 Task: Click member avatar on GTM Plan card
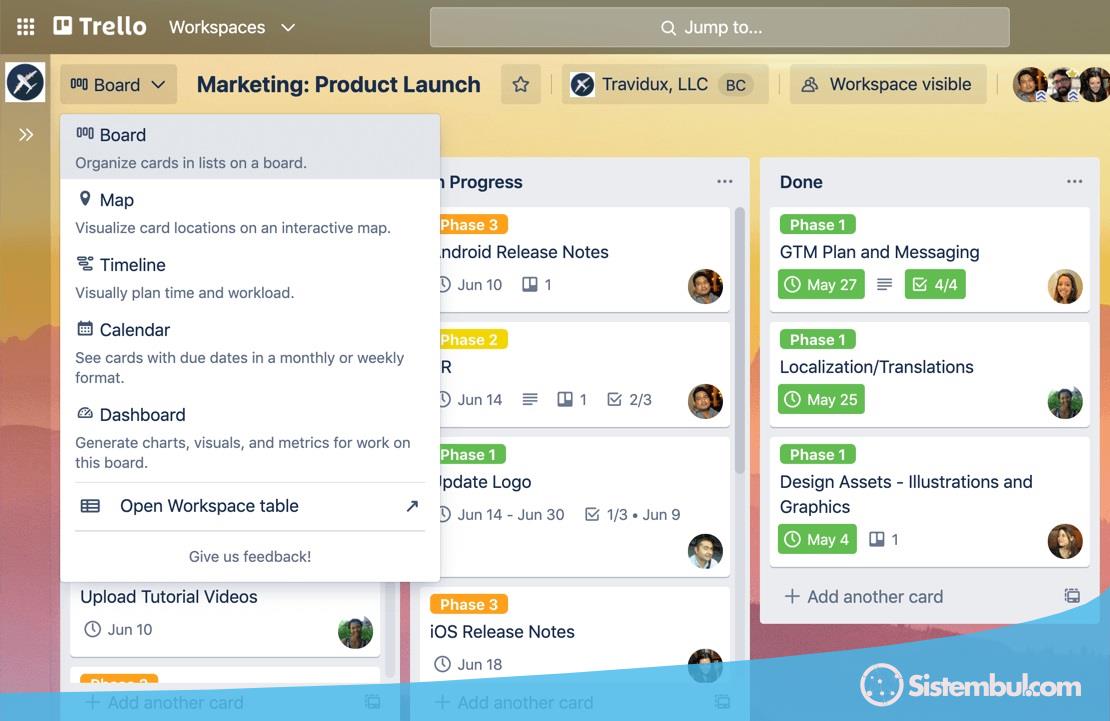1065,286
